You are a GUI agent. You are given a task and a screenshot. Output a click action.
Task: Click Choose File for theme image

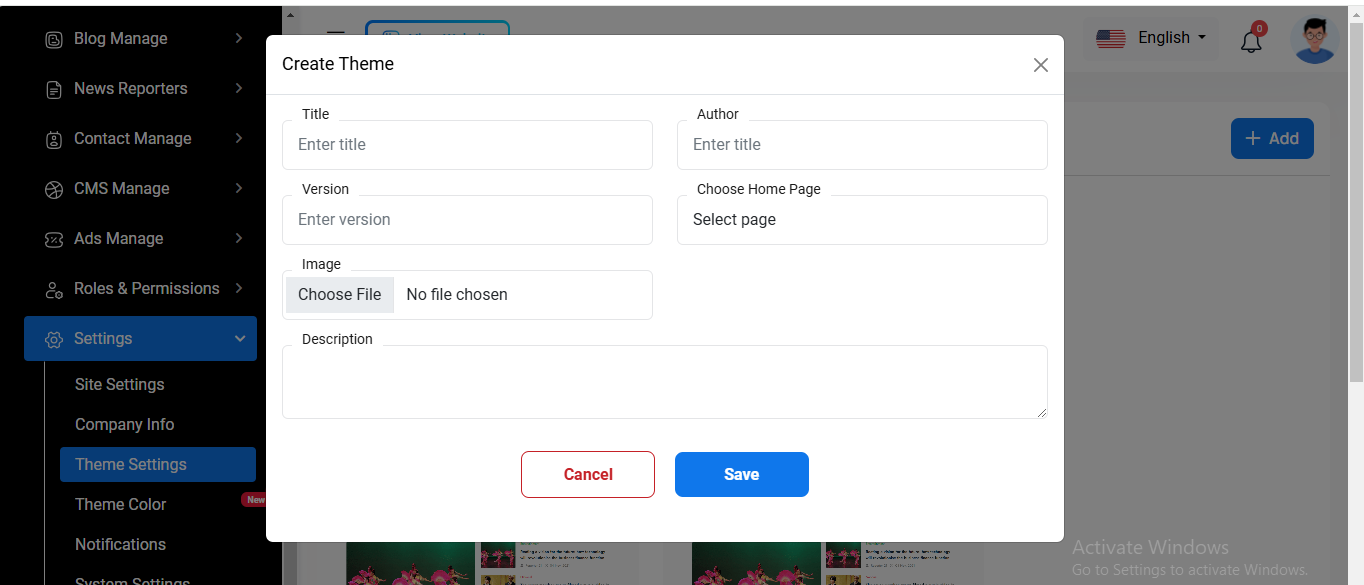pyautogui.click(x=340, y=295)
